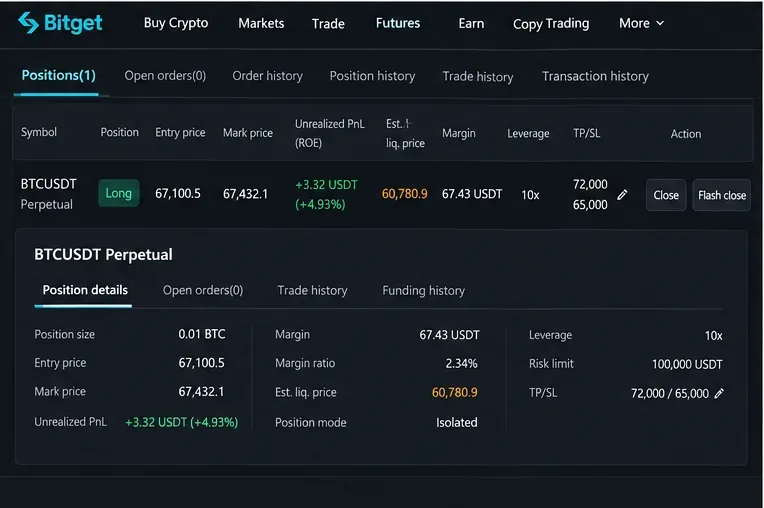Select Position details tab

tap(85, 290)
